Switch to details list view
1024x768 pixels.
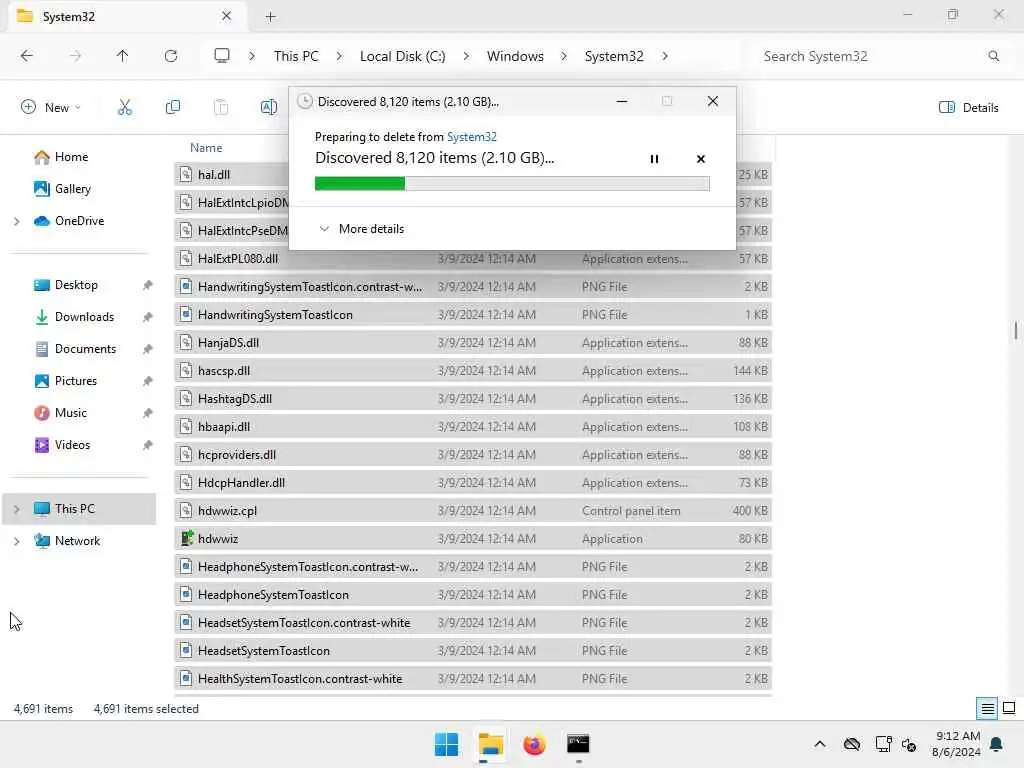coord(987,709)
